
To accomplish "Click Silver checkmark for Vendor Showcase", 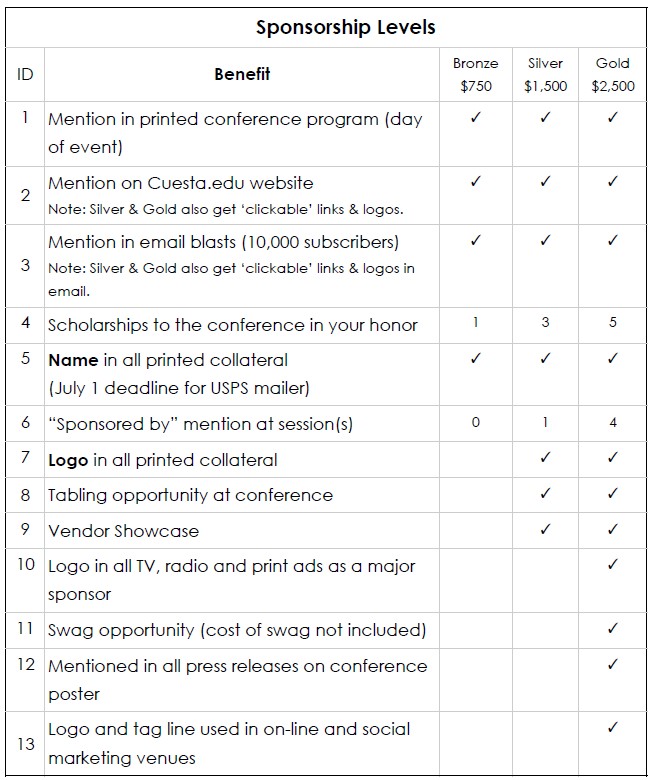I will tap(545, 529).
